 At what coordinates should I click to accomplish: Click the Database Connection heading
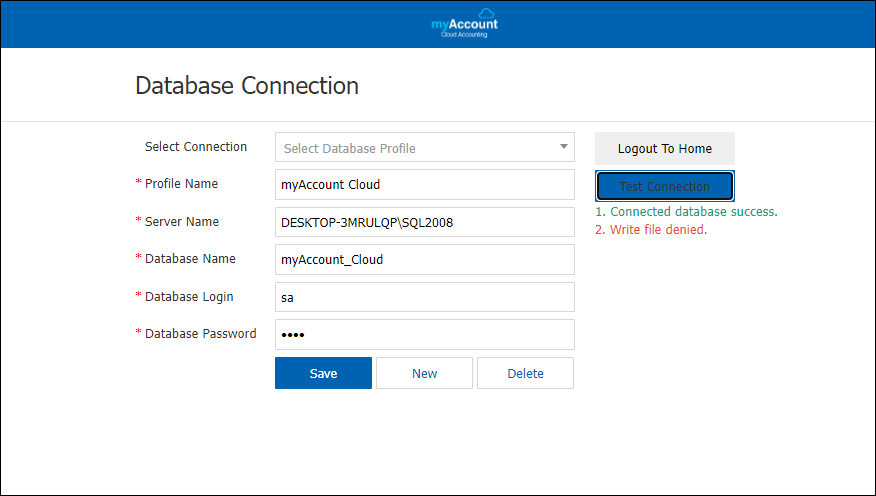point(247,85)
